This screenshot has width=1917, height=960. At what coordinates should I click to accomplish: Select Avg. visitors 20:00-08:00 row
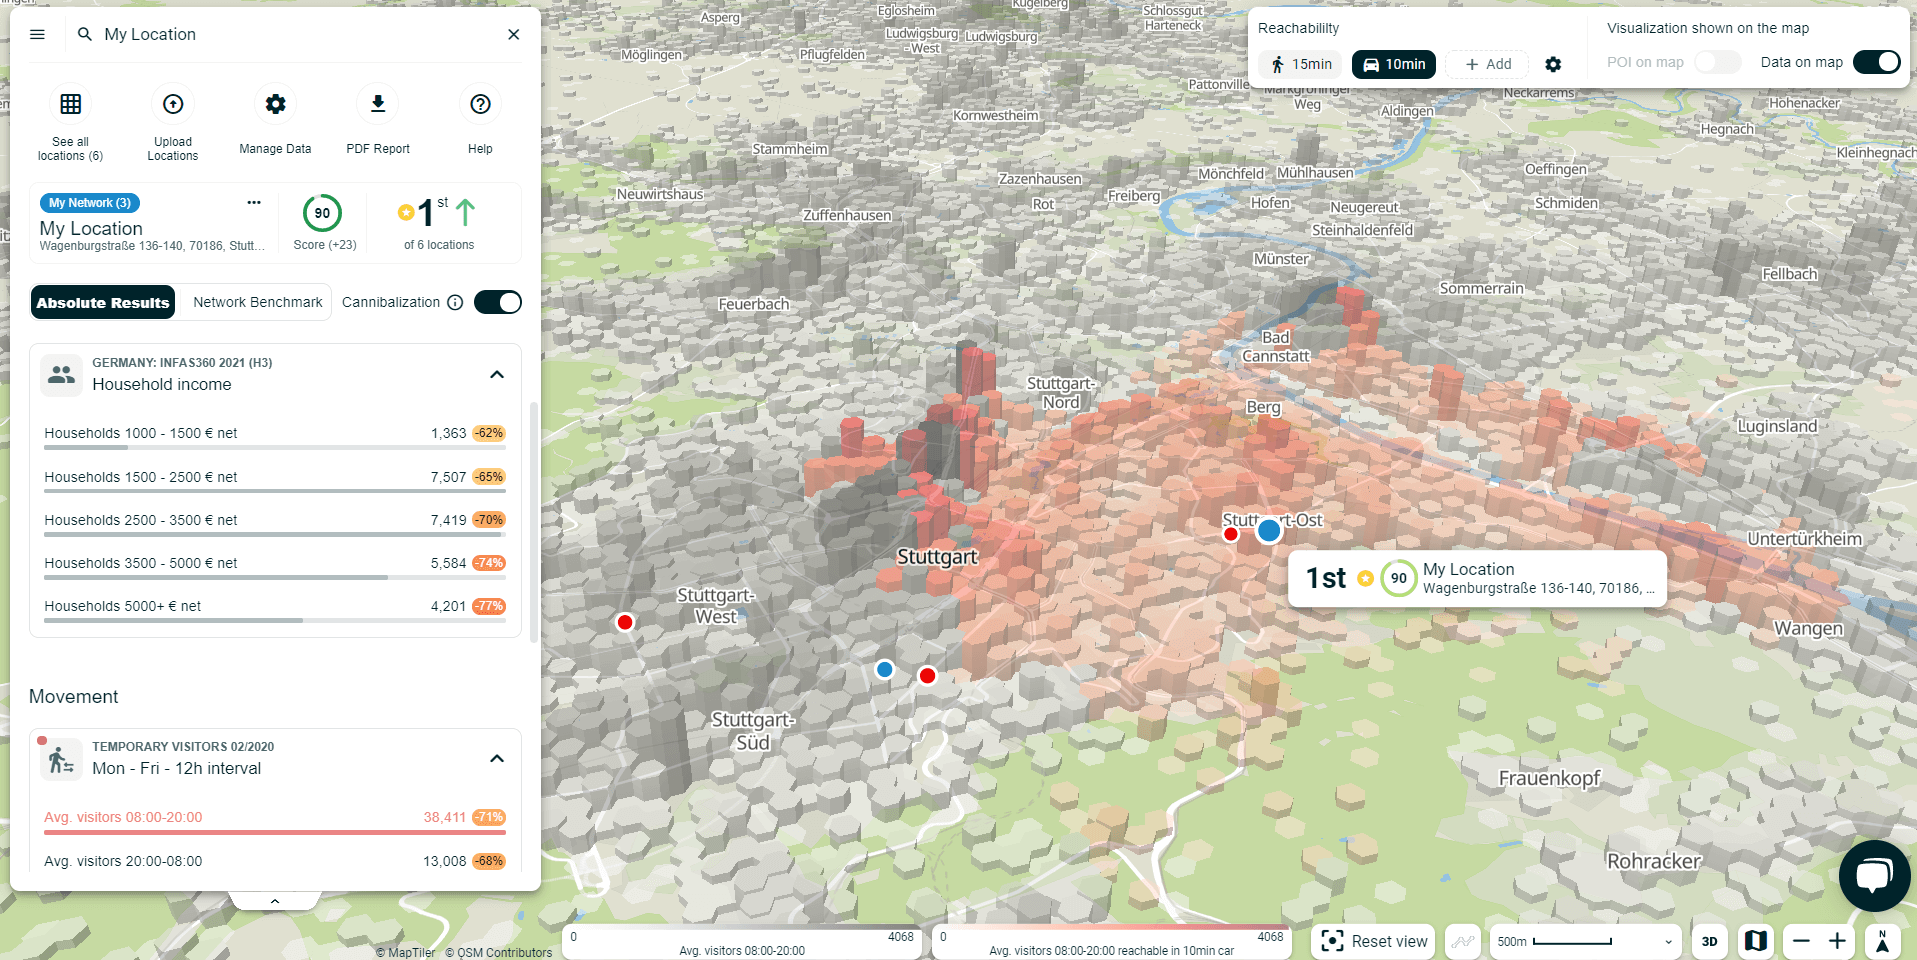pos(275,862)
